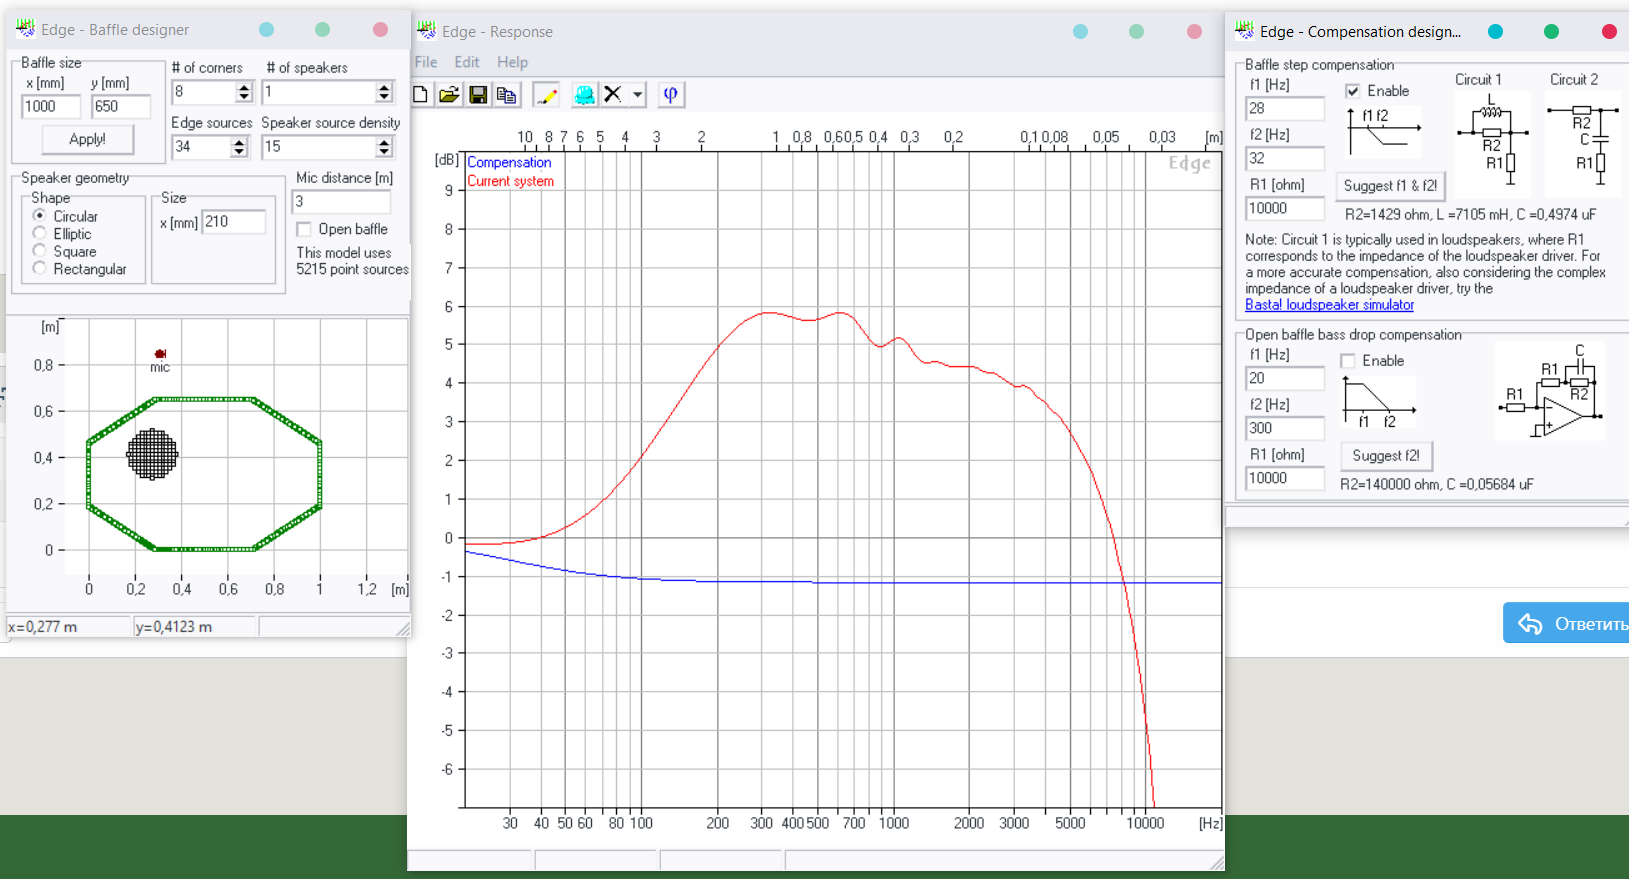
Task: Click the y=0,4123 m status readout
Action: (x=174, y=627)
